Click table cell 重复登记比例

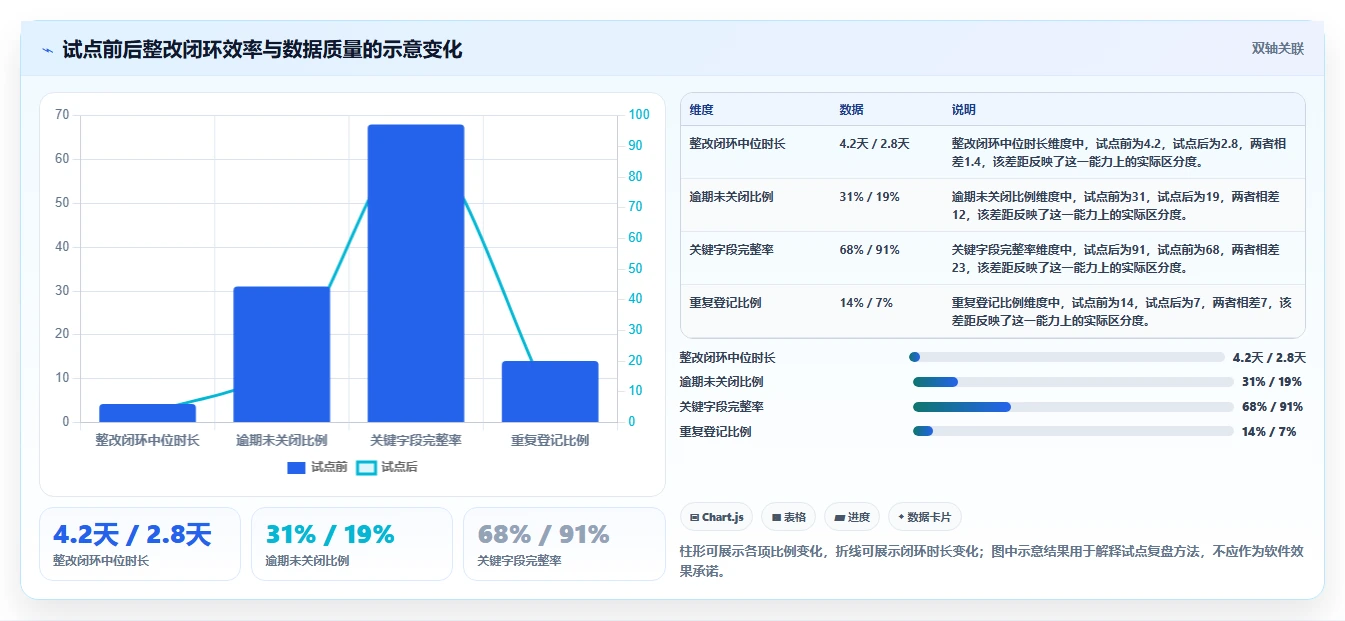(x=725, y=303)
